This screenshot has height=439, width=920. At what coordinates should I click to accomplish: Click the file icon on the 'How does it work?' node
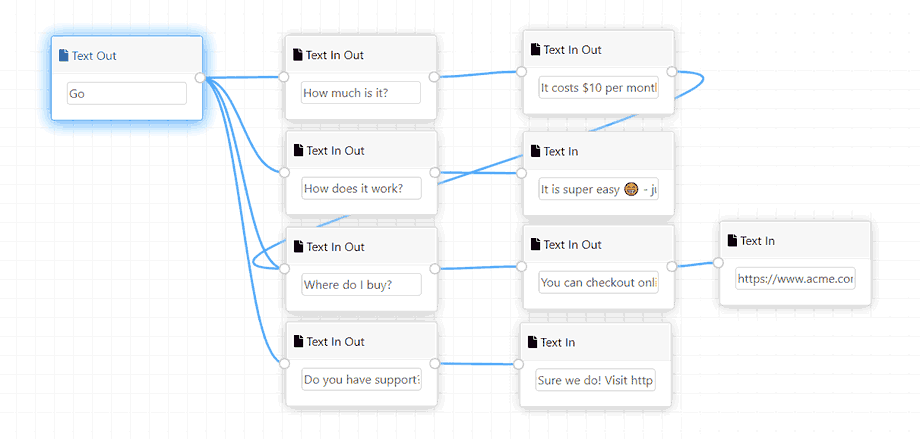tap(298, 151)
